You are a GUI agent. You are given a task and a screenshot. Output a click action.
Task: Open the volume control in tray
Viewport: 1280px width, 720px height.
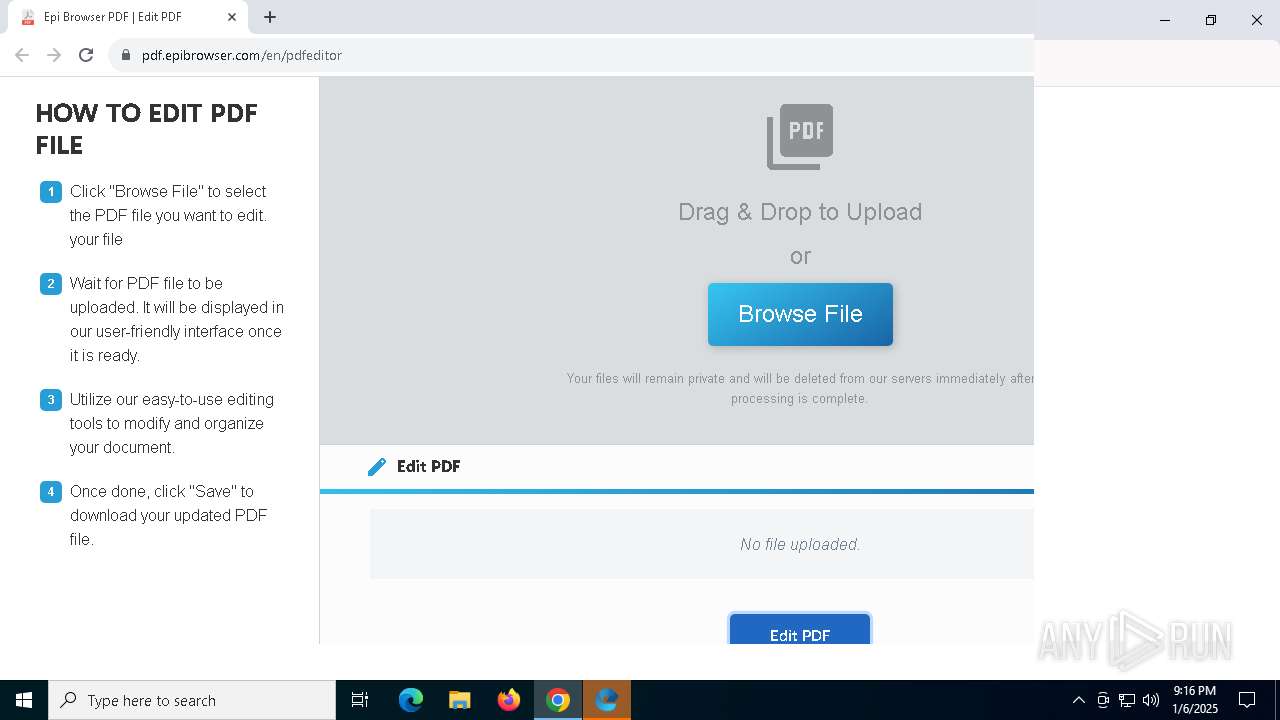click(1151, 700)
